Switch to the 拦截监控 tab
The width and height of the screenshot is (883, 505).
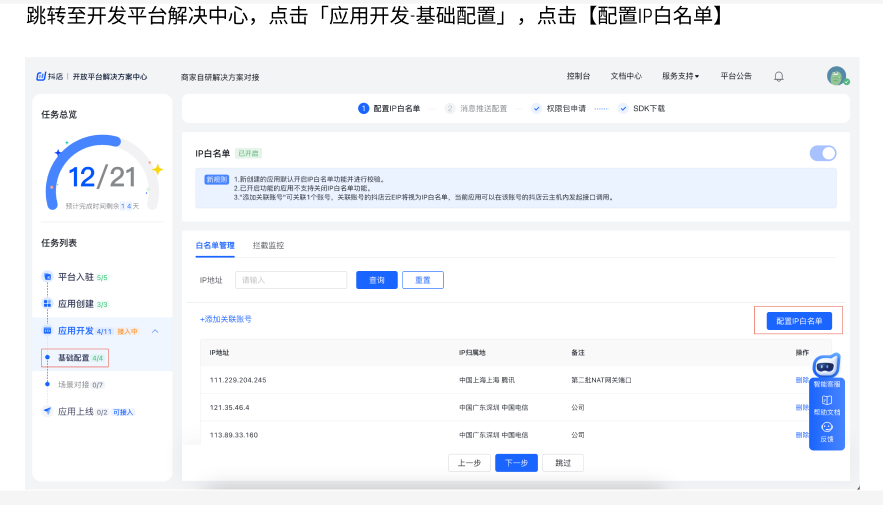pyautogui.click(x=268, y=245)
